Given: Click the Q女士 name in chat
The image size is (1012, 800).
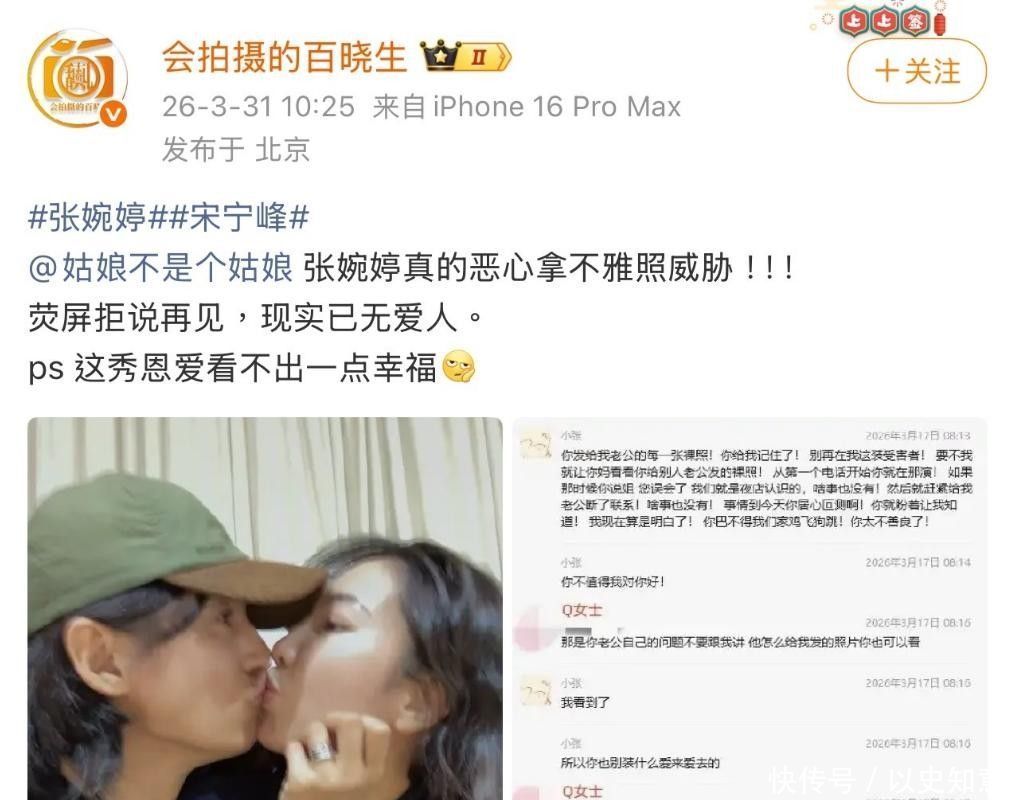Looking at the screenshot, I should click(582, 610).
